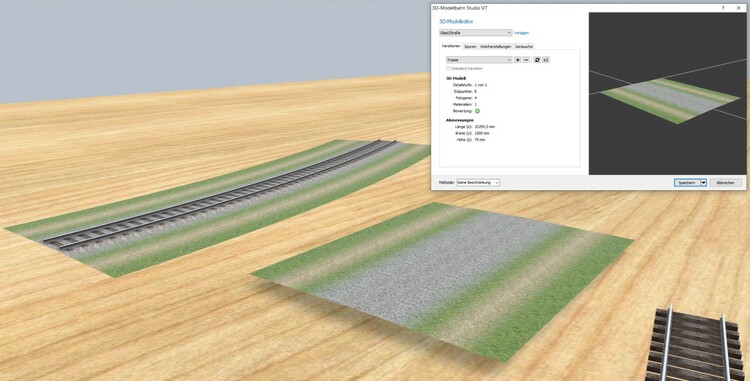Image resolution: width=750 pixels, height=381 pixels.
Task: Switch to the Spuren tab
Action: [470, 46]
